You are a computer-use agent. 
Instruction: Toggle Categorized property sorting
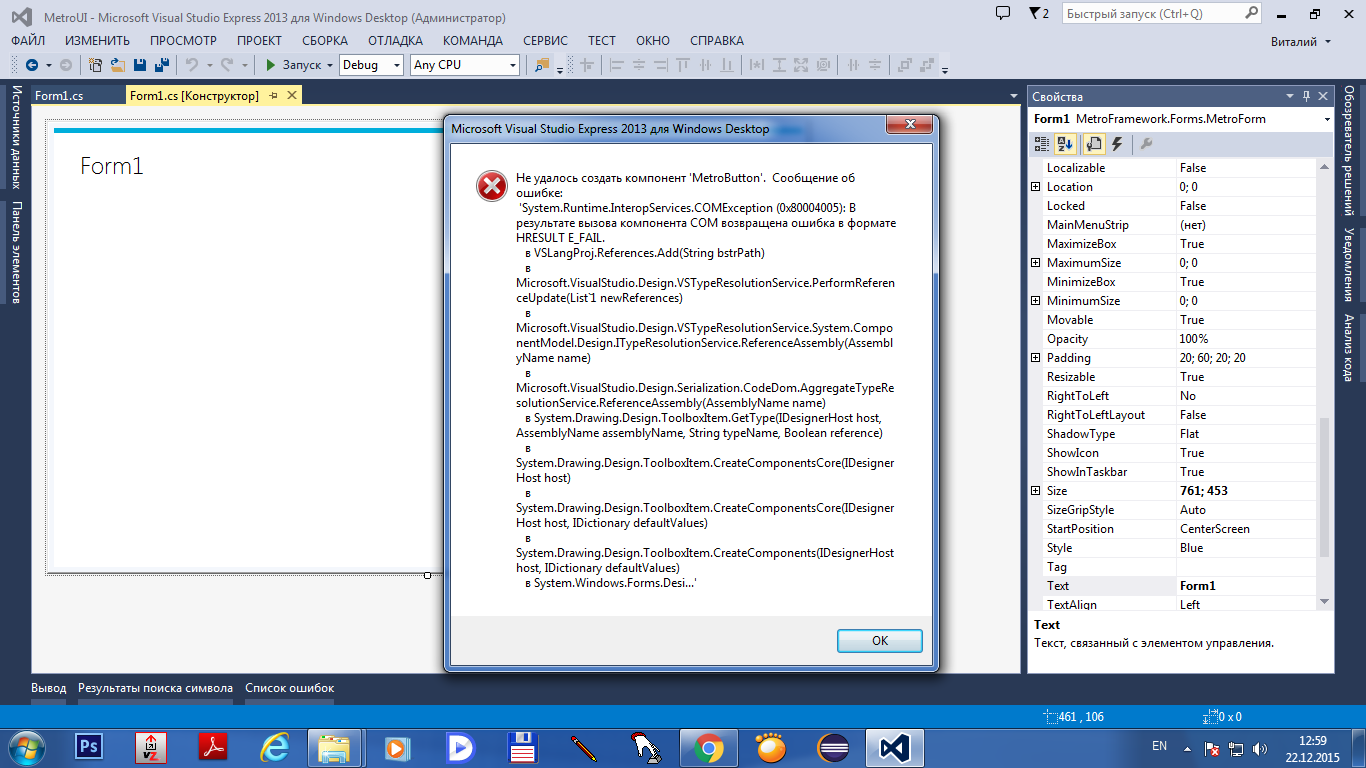(1042, 144)
